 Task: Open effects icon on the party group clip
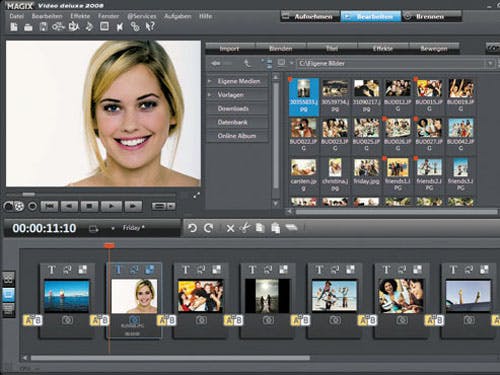point(201,269)
